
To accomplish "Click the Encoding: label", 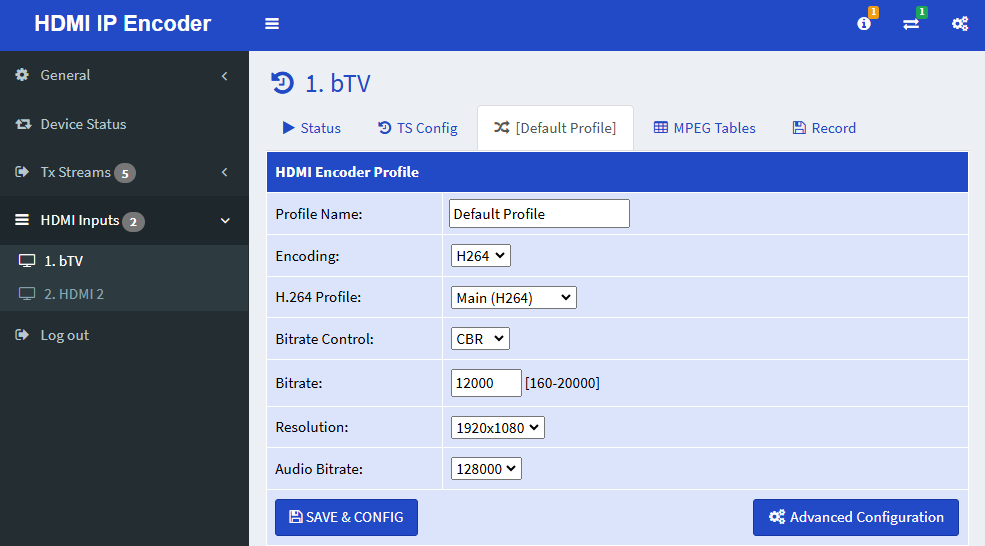I will [307, 256].
